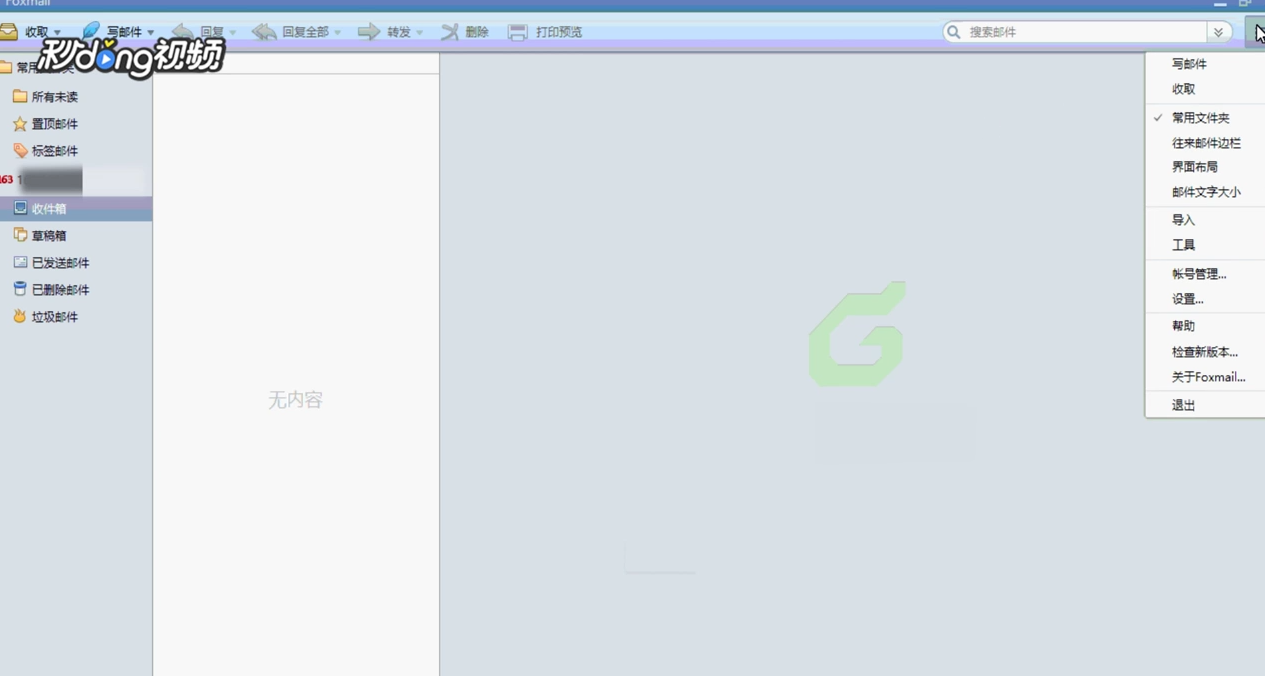The image size is (1265, 676).
Task: Click the search magnifier icon
Action: [954, 32]
